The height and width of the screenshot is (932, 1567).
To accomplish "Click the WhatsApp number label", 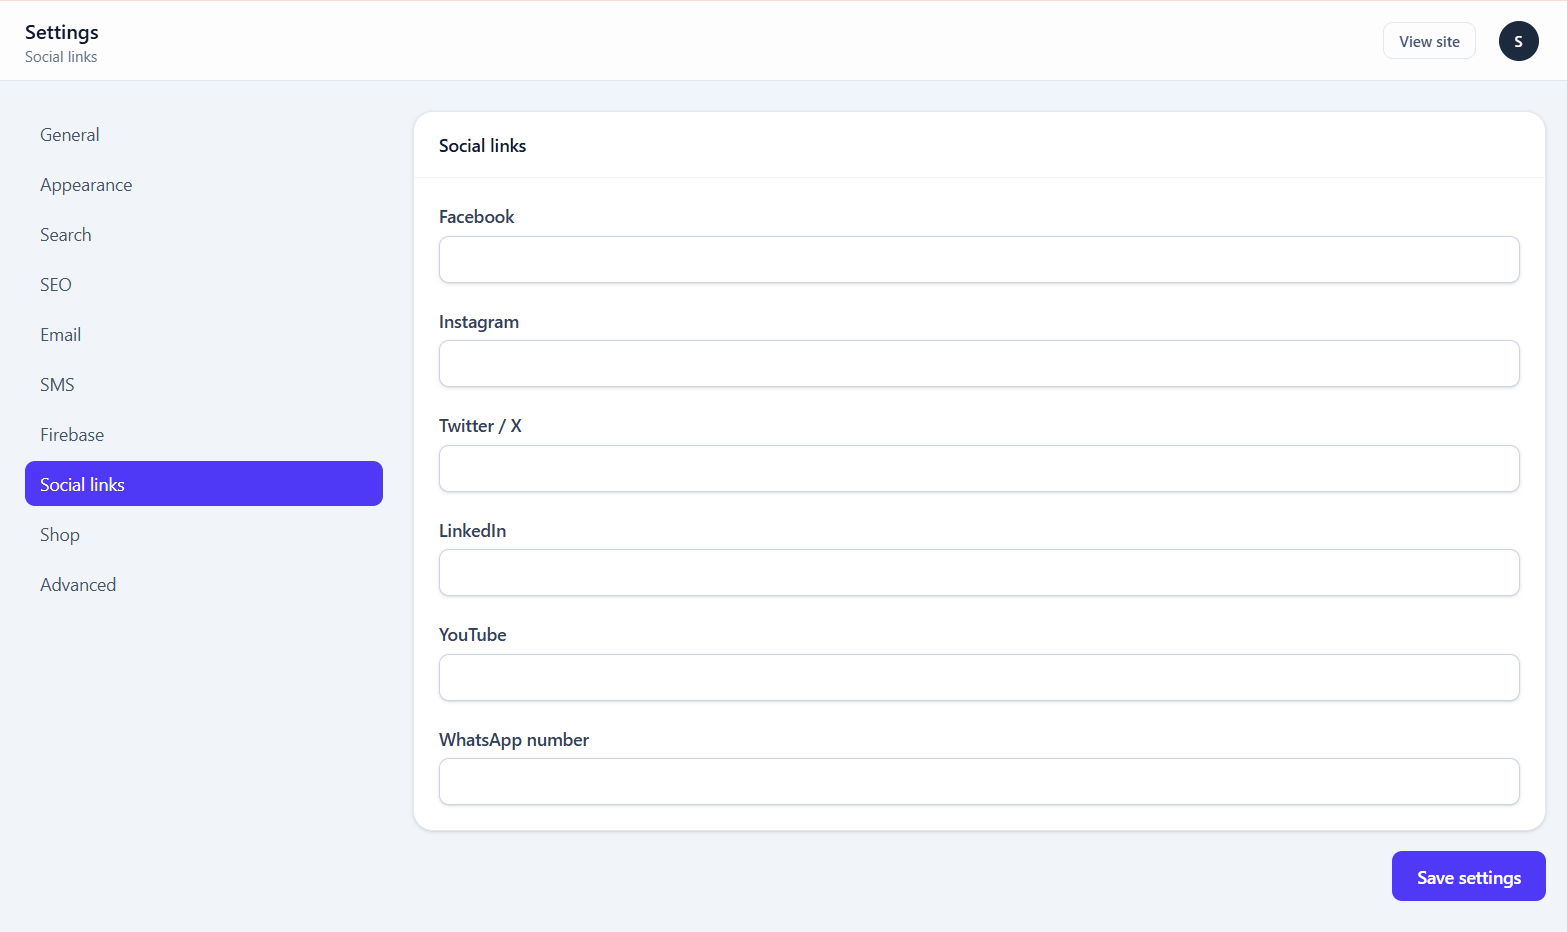I will tap(514, 739).
